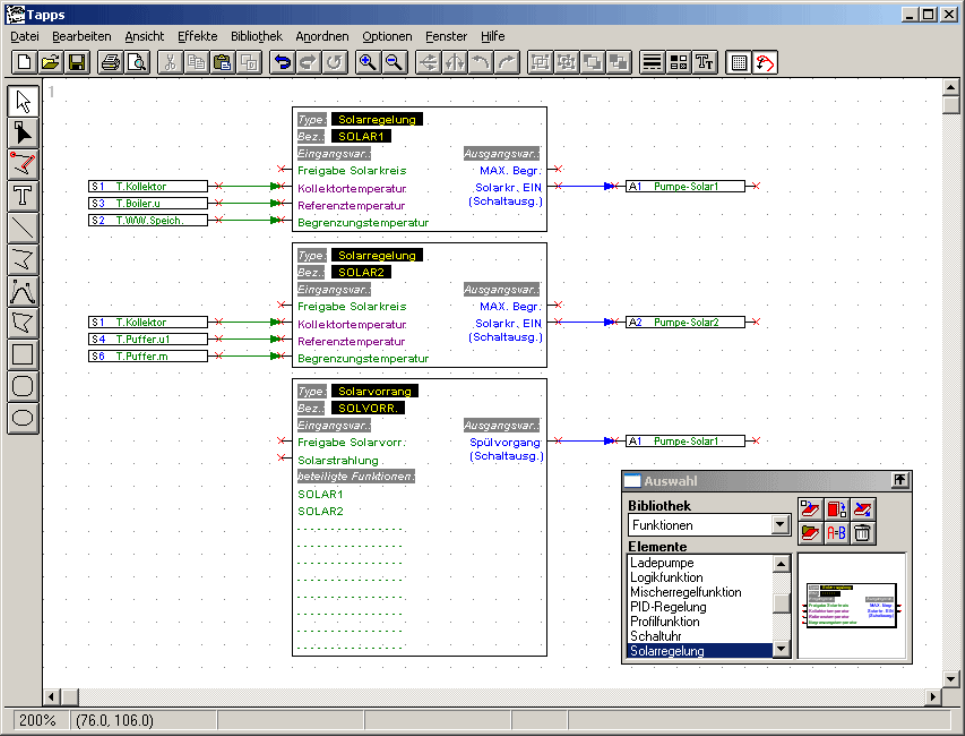
Task: Select the Text tool in left toolbox
Action: pos(24,195)
